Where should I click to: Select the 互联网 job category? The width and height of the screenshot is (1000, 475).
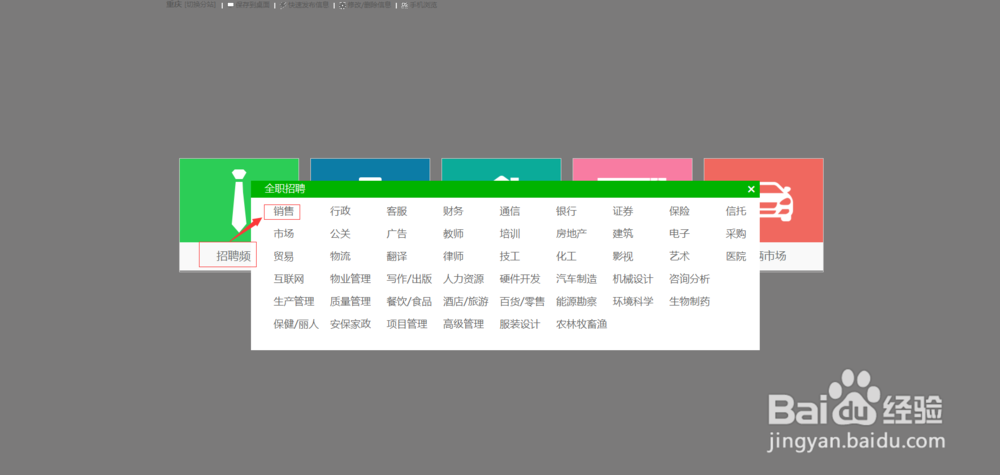coord(289,279)
